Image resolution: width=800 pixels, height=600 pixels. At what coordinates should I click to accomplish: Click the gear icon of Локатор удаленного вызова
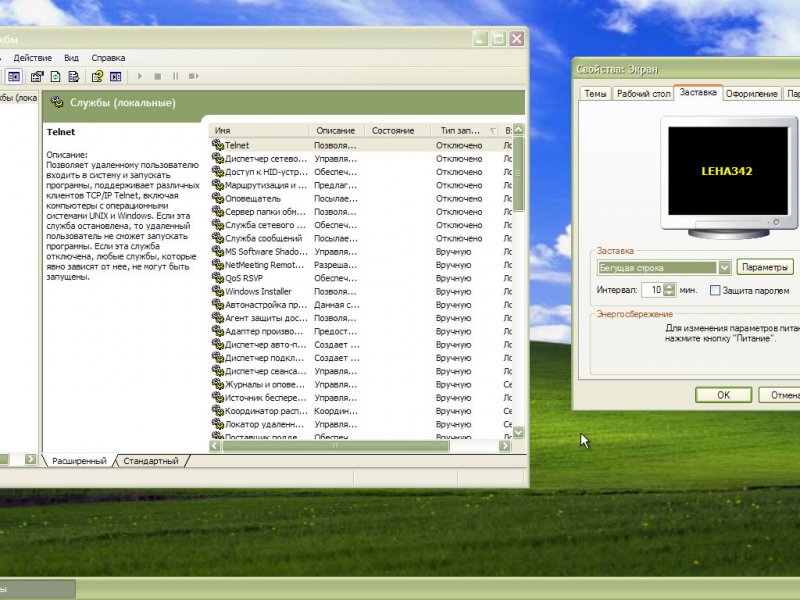point(218,423)
